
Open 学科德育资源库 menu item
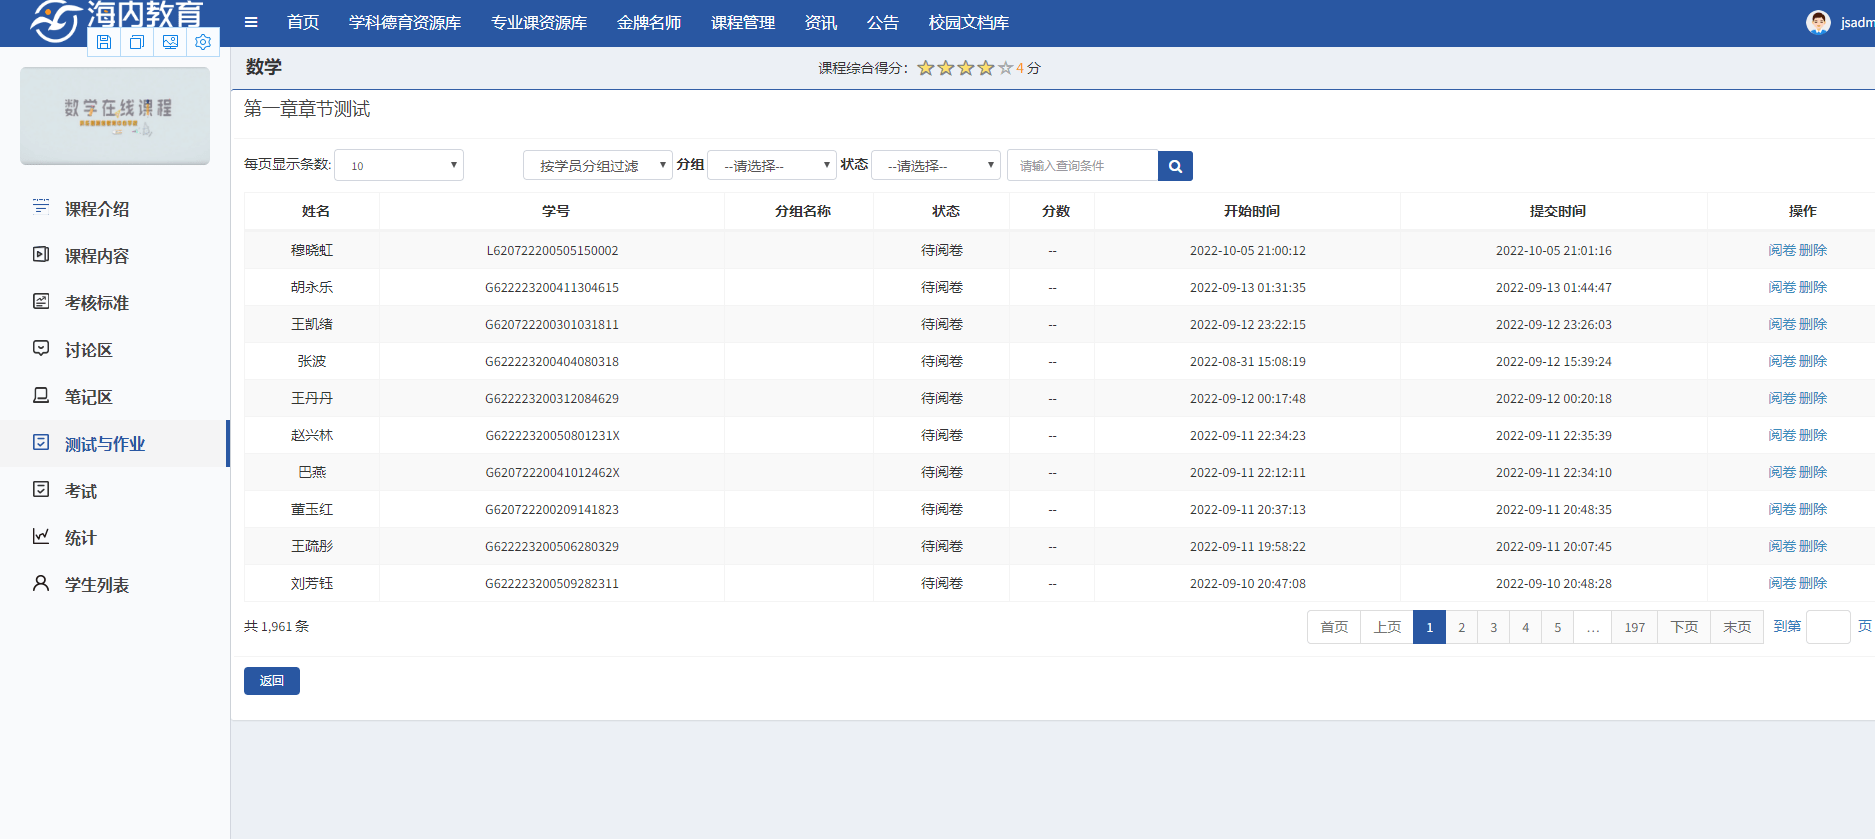(405, 22)
